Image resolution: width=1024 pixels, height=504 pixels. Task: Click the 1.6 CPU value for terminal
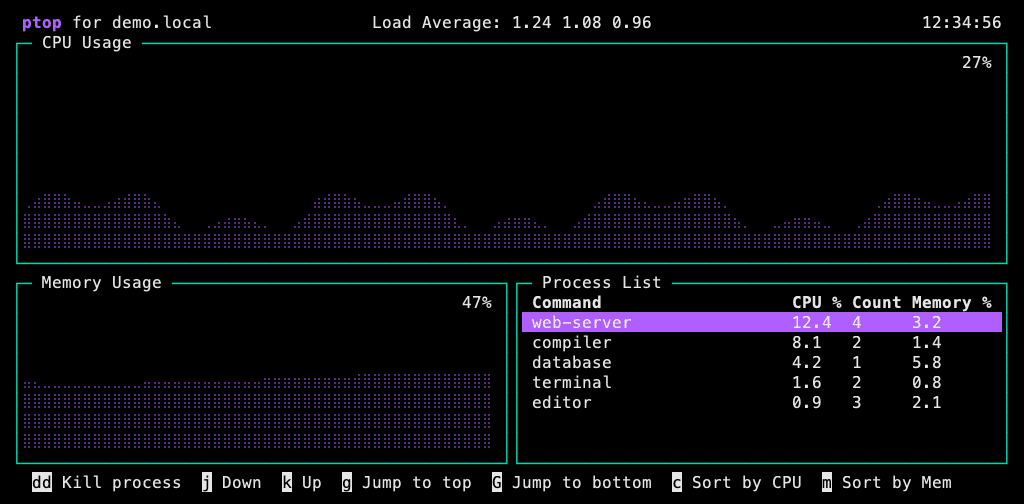(807, 382)
